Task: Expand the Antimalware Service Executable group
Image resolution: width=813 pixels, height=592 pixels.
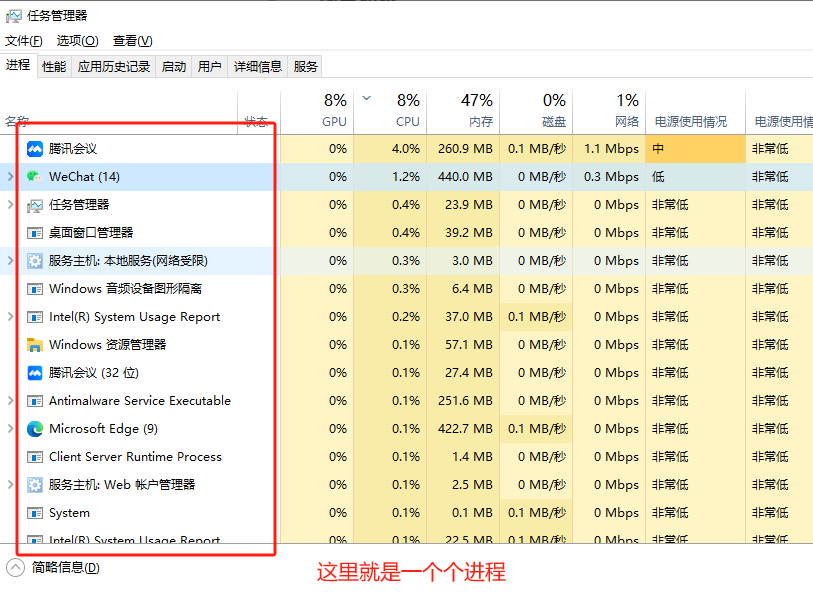Action: click(x=10, y=401)
